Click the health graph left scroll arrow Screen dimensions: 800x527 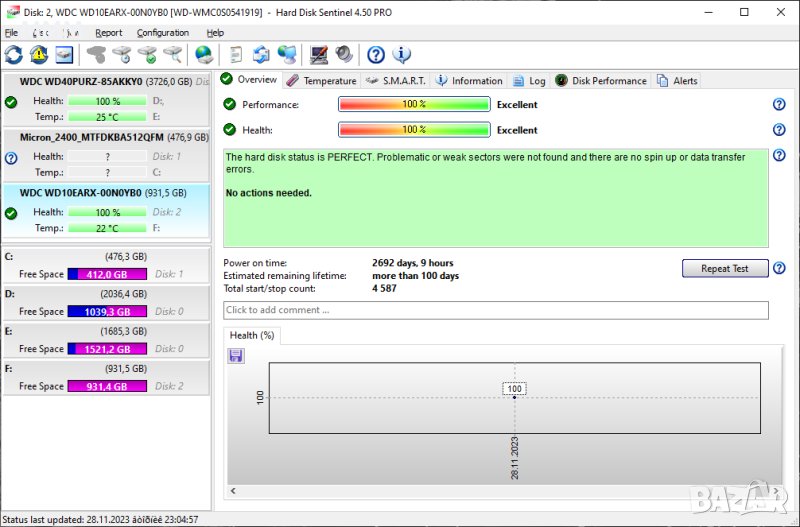[x=233, y=491]
